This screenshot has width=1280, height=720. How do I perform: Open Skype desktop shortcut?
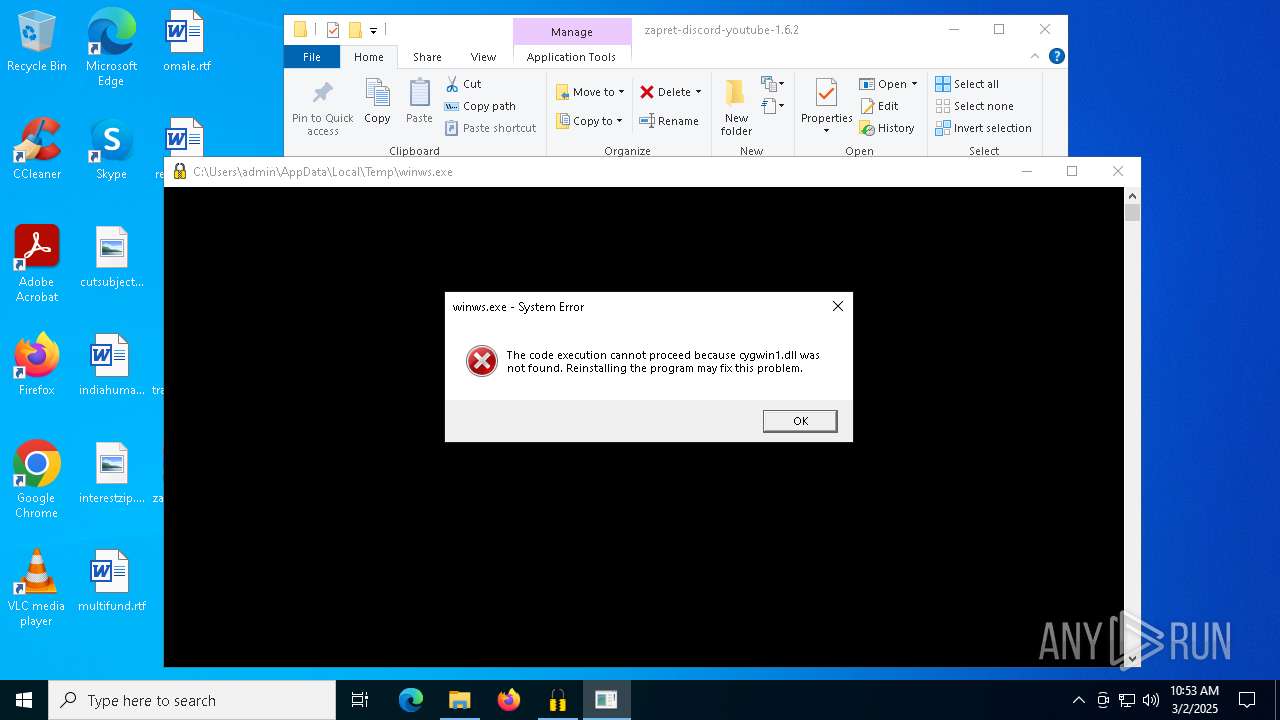(111, 150)
